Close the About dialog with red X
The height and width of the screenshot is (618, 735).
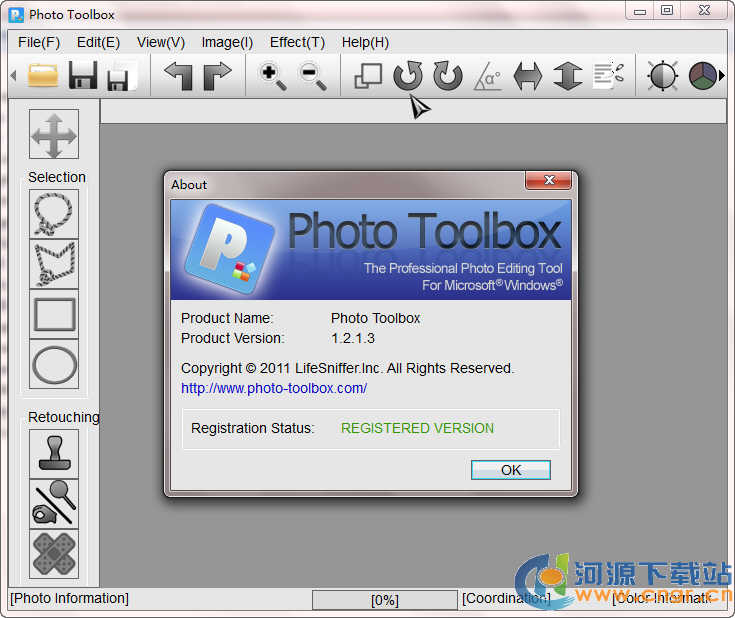(548, 180)
